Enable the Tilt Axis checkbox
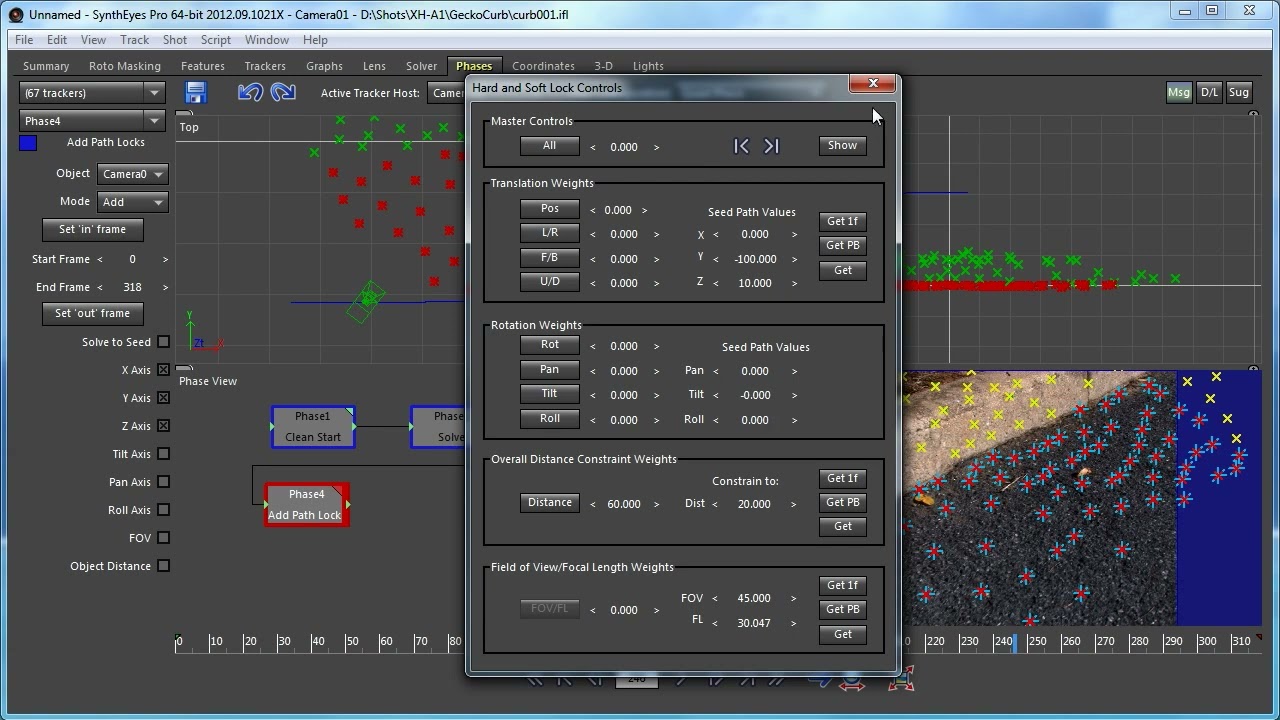The image size is (1280, 720). coord(164,454)
